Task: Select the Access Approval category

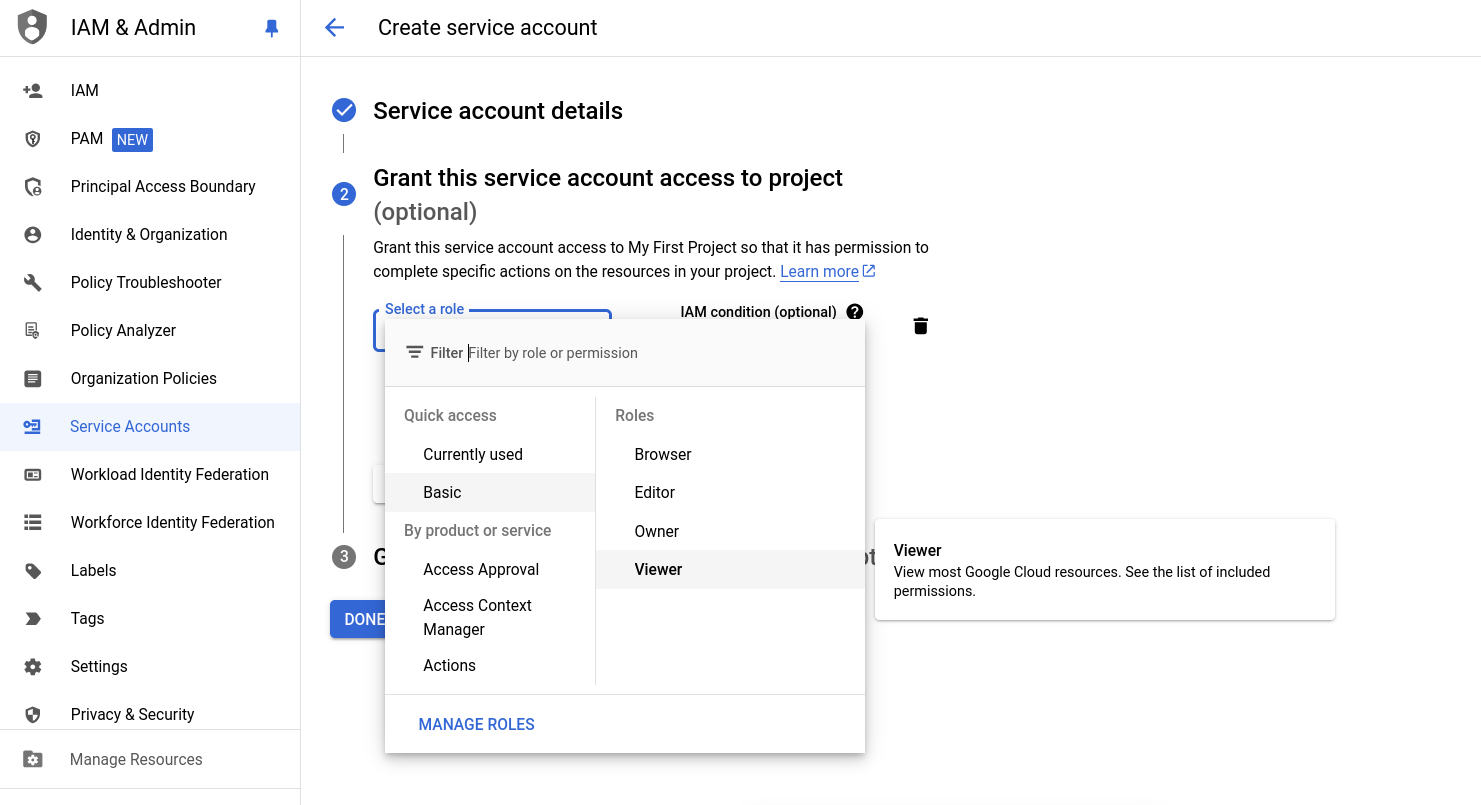Action: click(490, 570)
